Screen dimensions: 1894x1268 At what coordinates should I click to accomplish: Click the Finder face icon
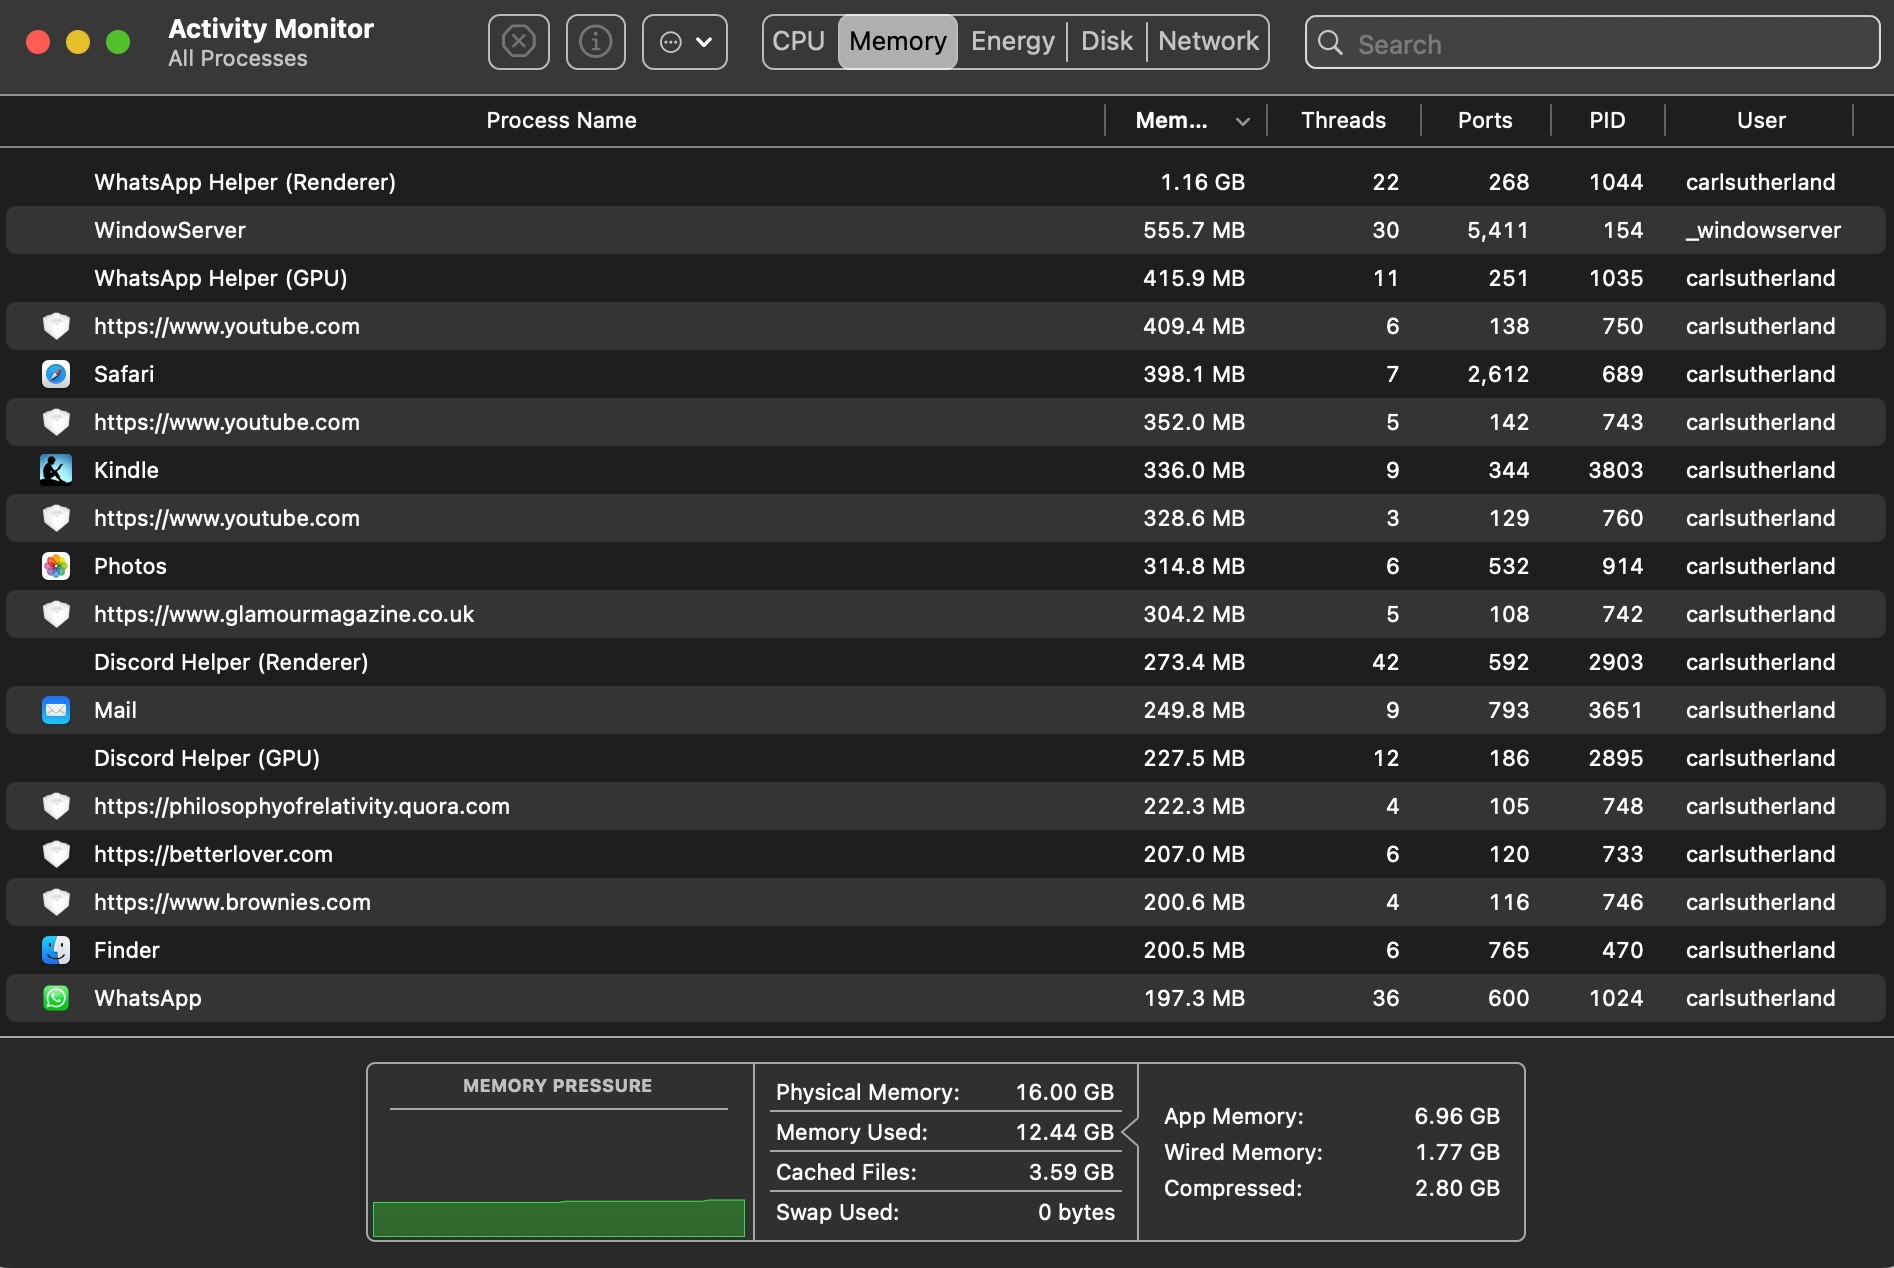[56, 950]
